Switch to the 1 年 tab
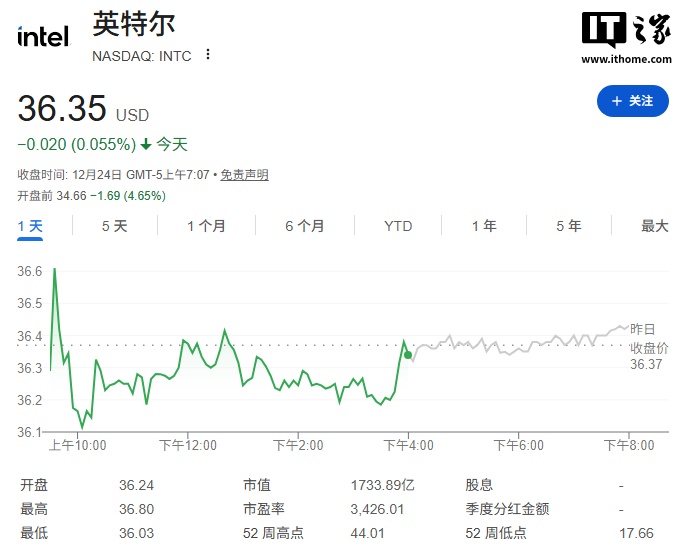The height and width of the screenshot is (559, 682). pos(484,226)
